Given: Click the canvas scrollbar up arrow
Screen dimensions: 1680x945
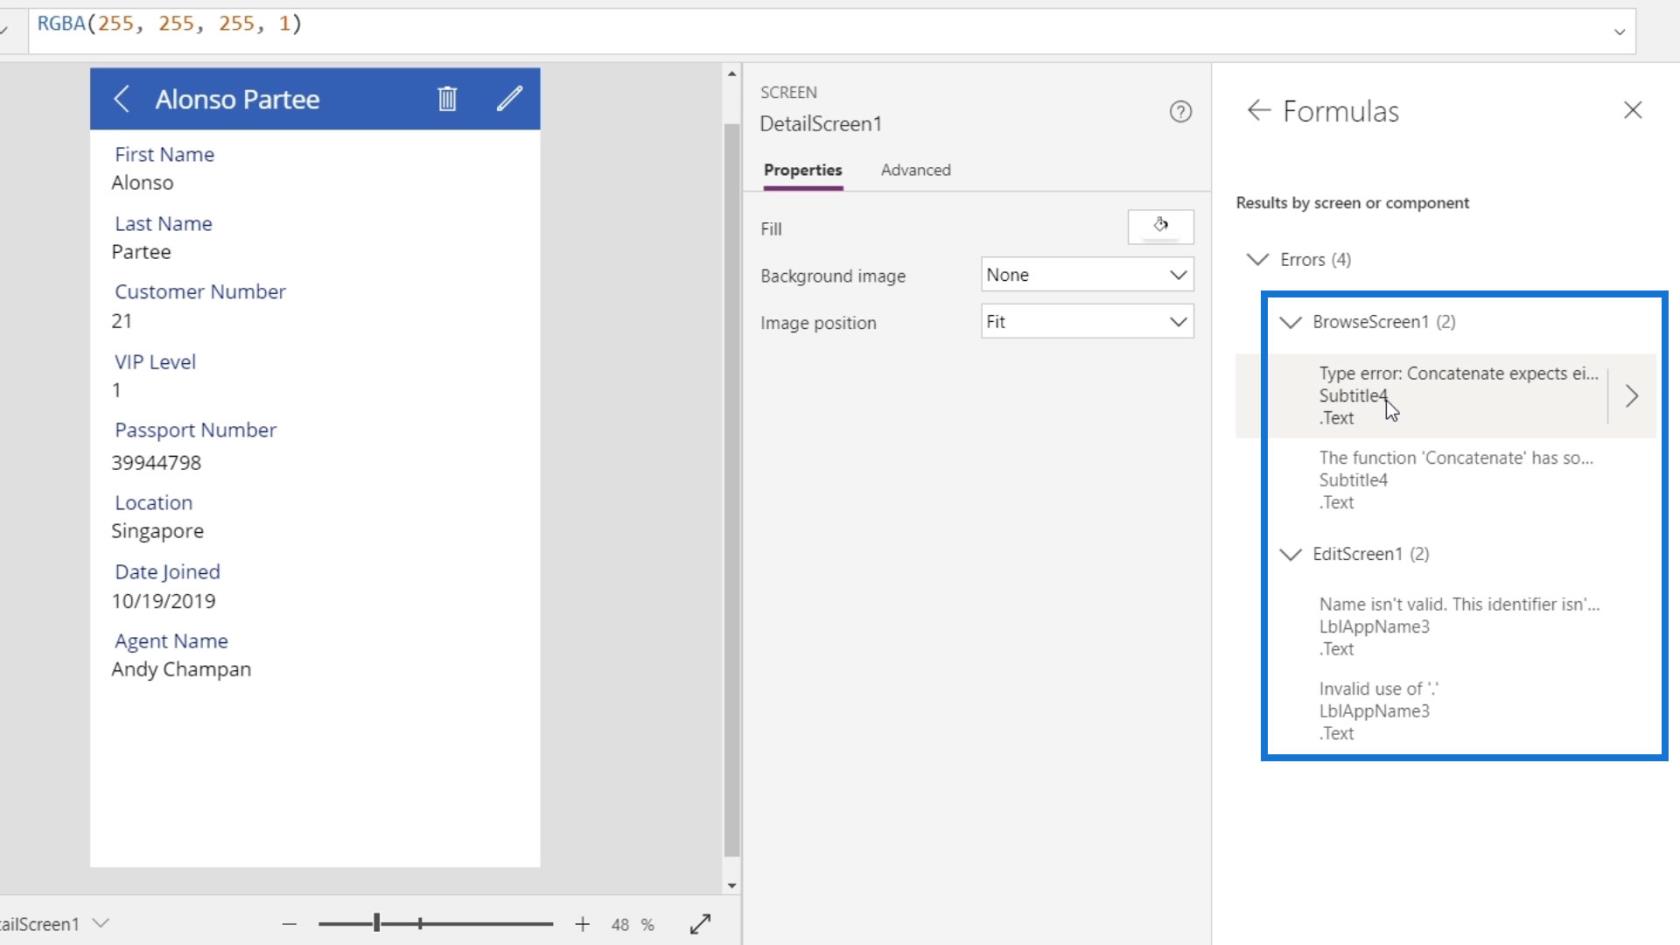Looking at the screenshot, I should pos(731,74).
